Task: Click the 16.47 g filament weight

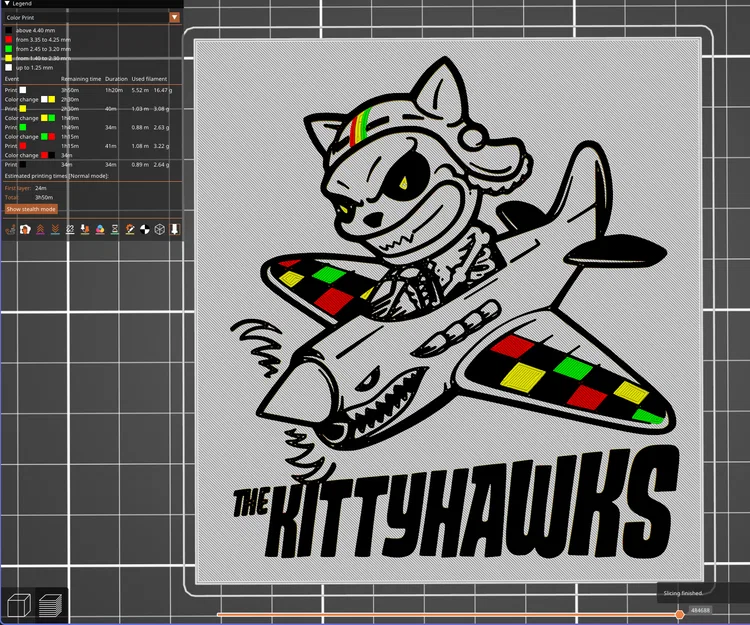Action: click(x=163, y=90)
